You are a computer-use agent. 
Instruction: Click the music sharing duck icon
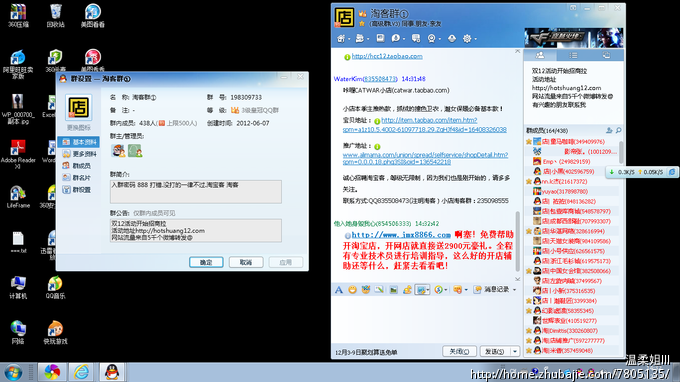(x=407, y=290)
